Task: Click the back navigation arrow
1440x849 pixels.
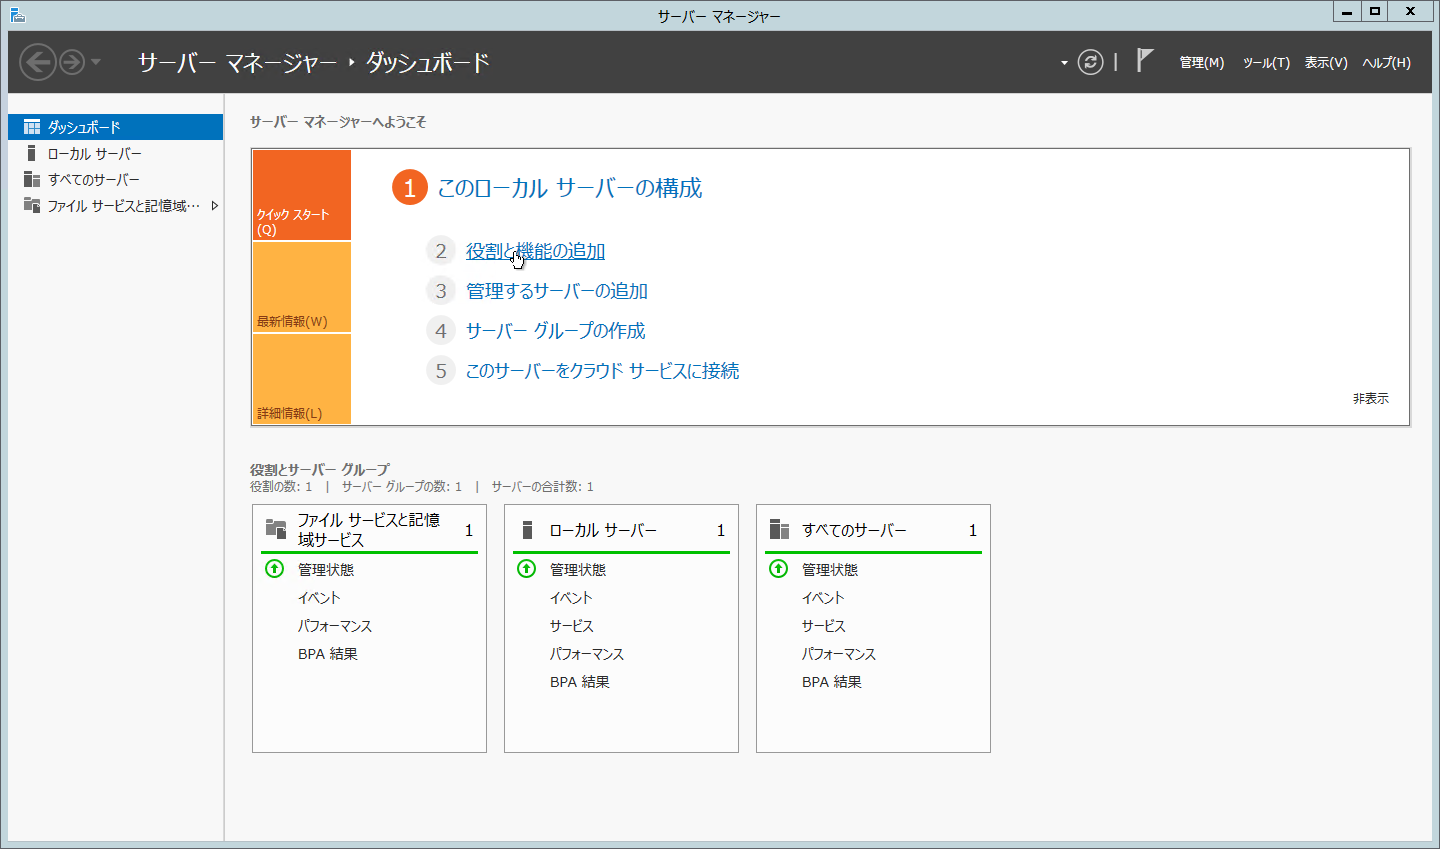Action: [37, 62]
